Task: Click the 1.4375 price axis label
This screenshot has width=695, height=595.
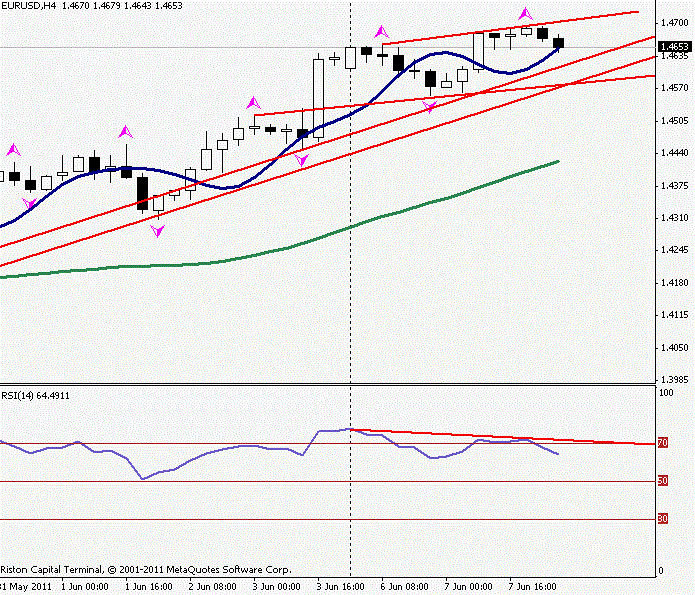Action: click(x=675, y=185)
